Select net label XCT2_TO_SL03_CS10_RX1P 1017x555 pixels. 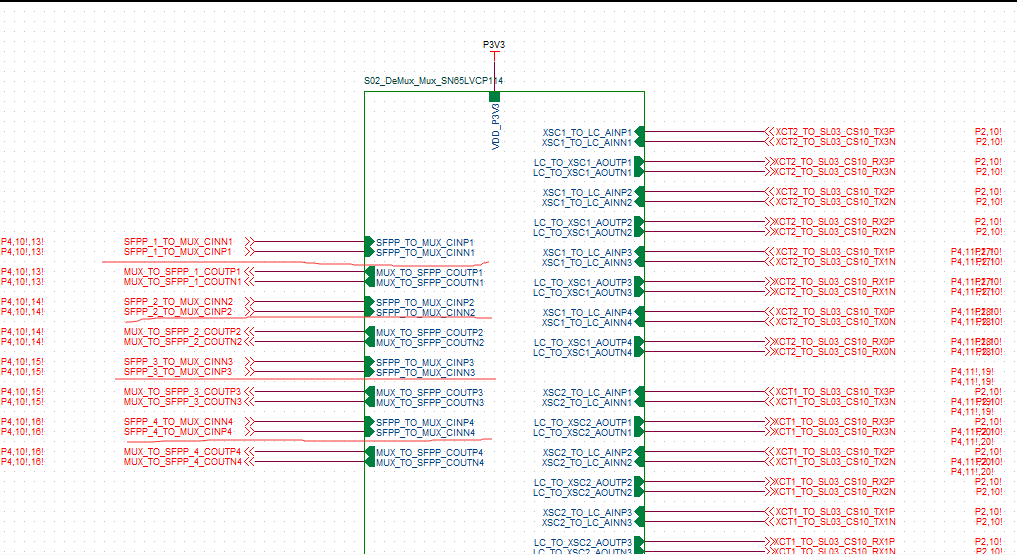tap(835, 281)
